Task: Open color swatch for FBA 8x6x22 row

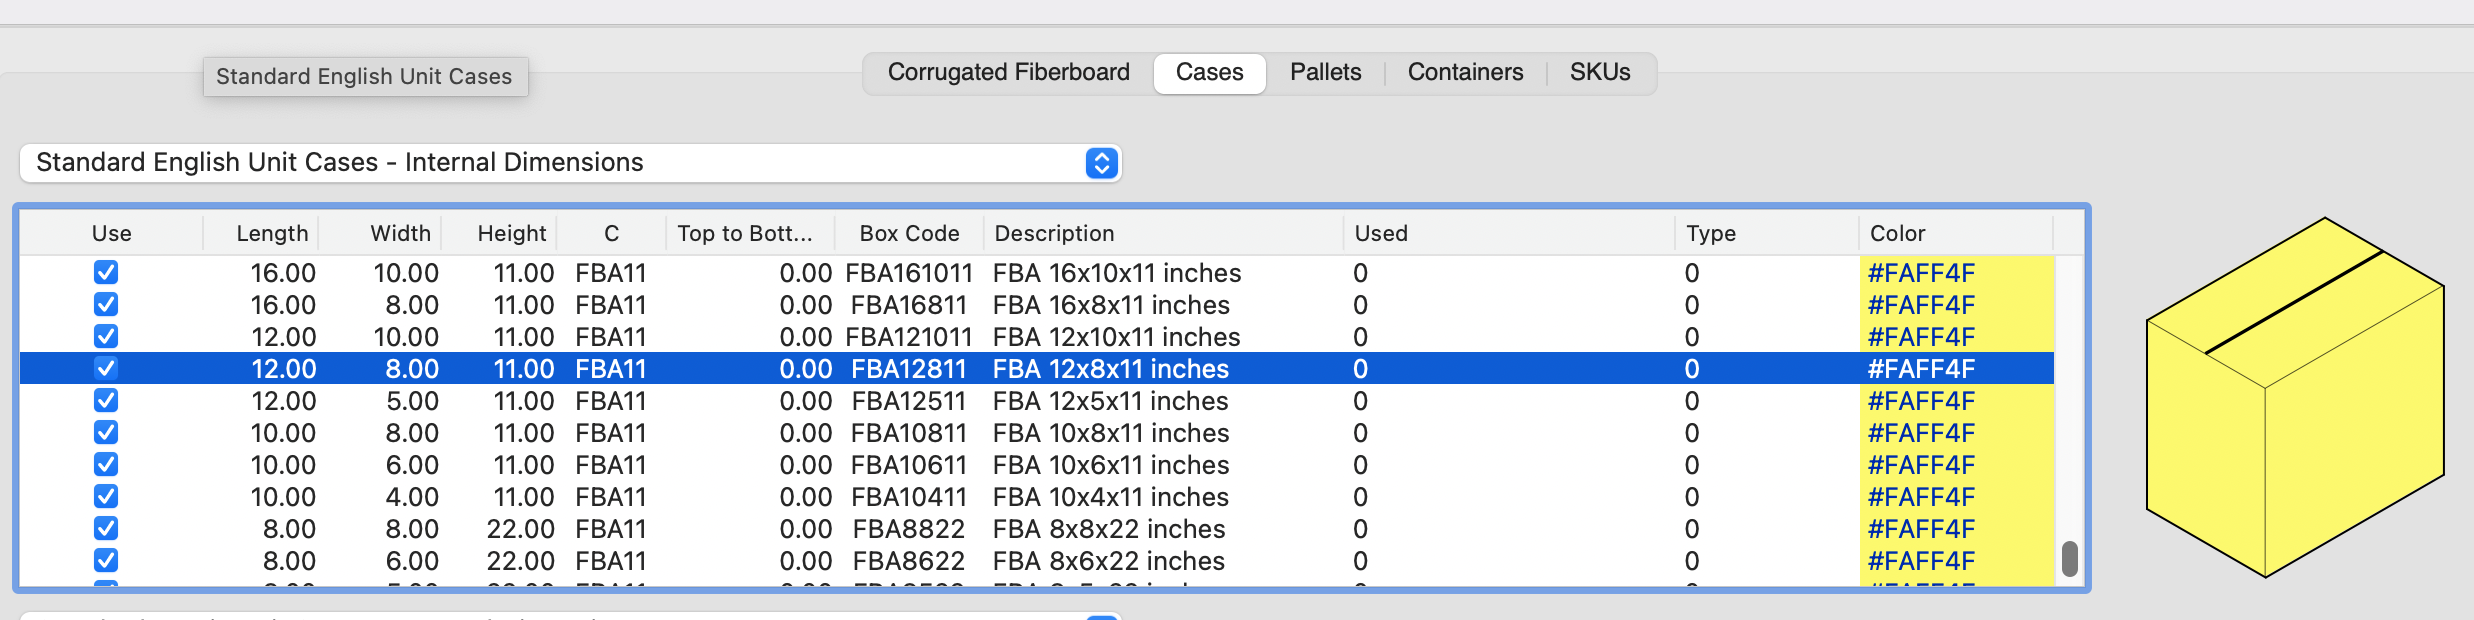Action: 1957,560
